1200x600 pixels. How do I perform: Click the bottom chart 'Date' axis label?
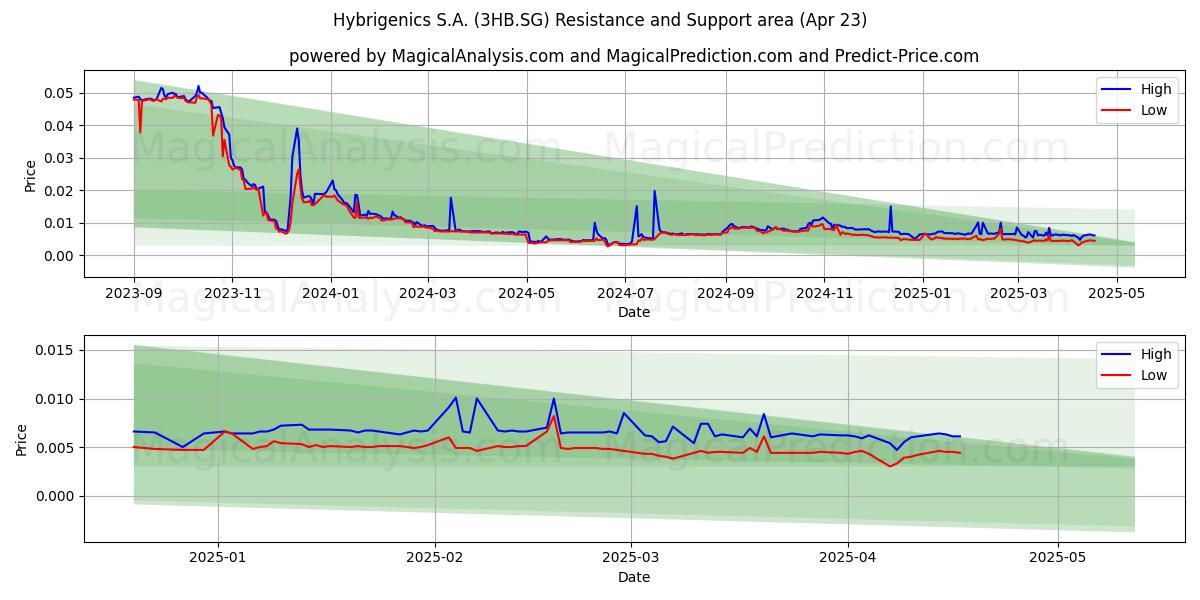point(634,577)
